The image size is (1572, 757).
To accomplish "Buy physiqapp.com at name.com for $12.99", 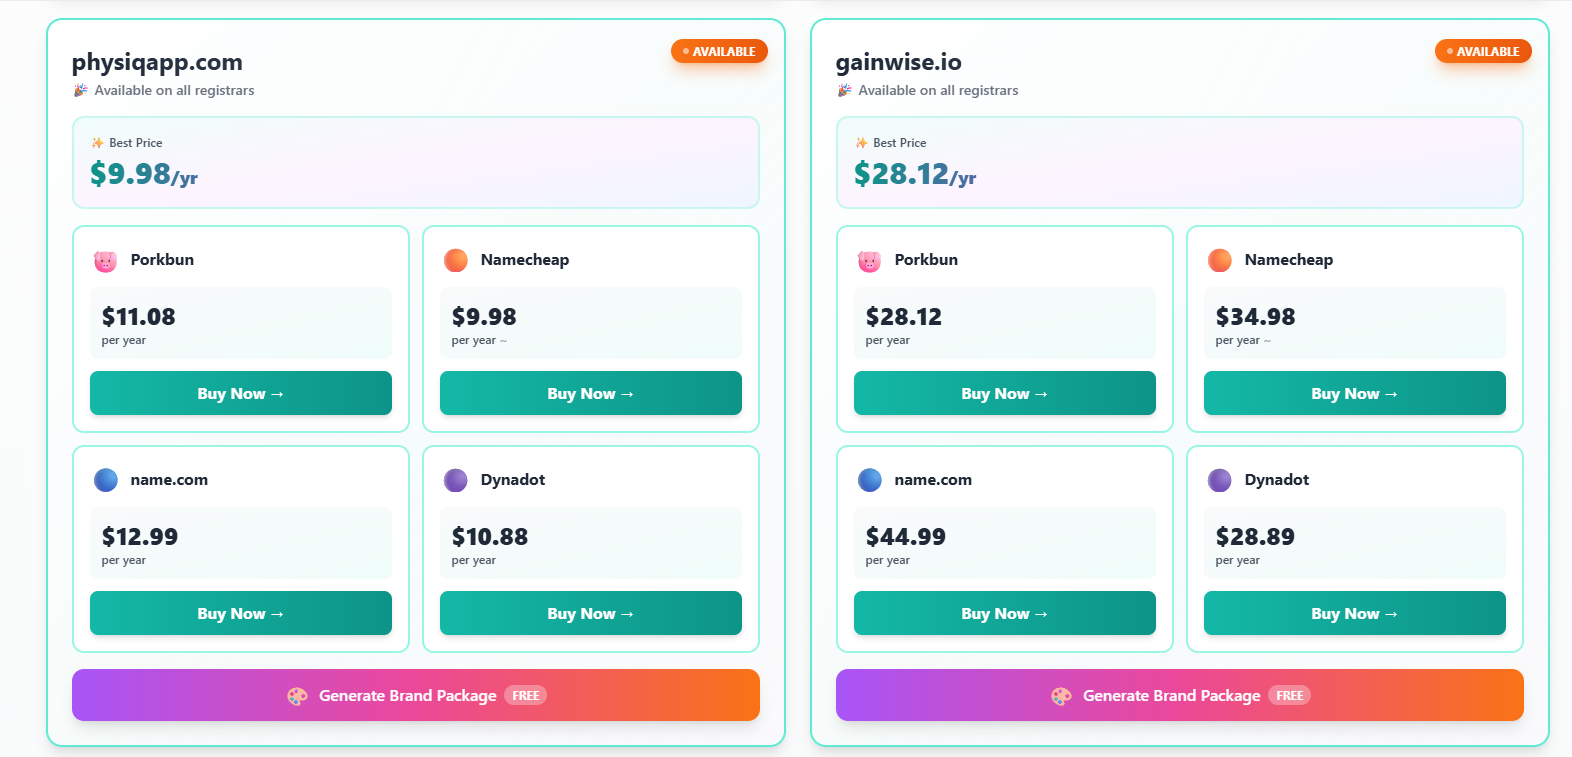I will point(241,613).
